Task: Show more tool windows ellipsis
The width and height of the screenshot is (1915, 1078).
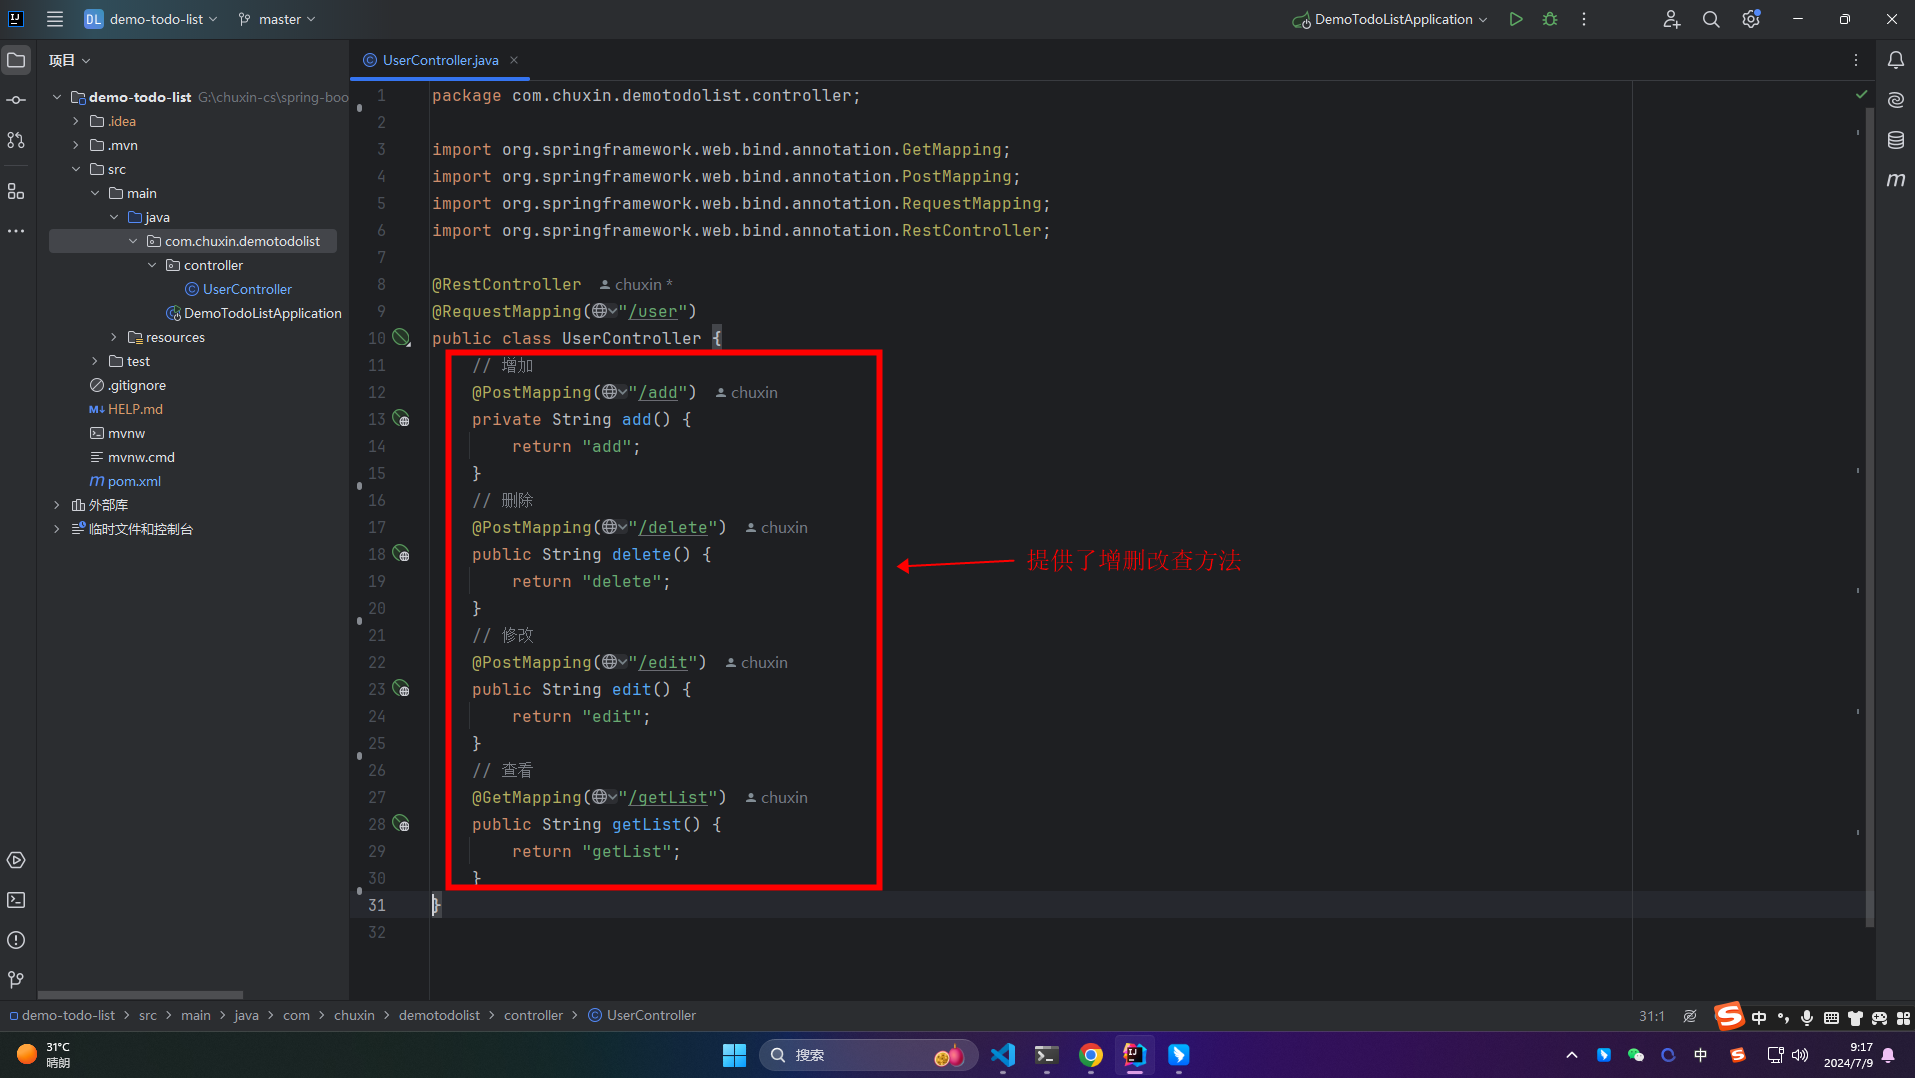Action: (16, 231)
